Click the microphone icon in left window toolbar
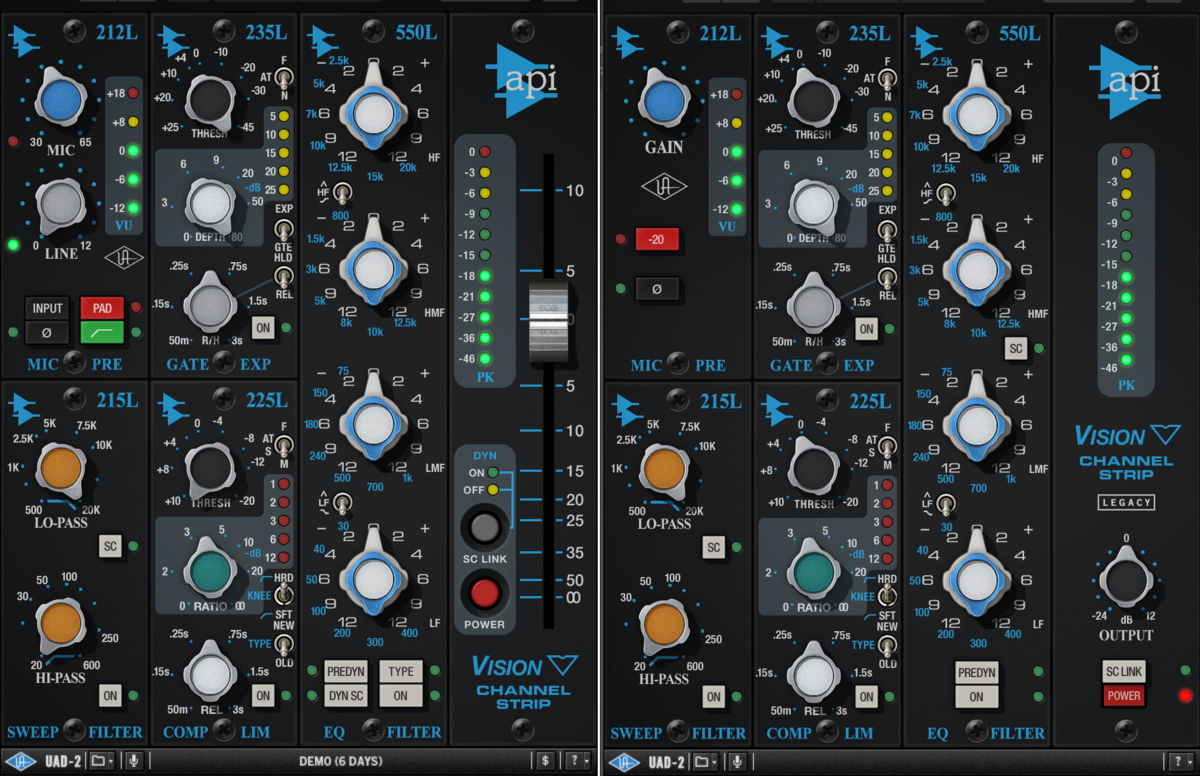The width and height of the screenshot is (1200, 776). click(x=133, y=761)
